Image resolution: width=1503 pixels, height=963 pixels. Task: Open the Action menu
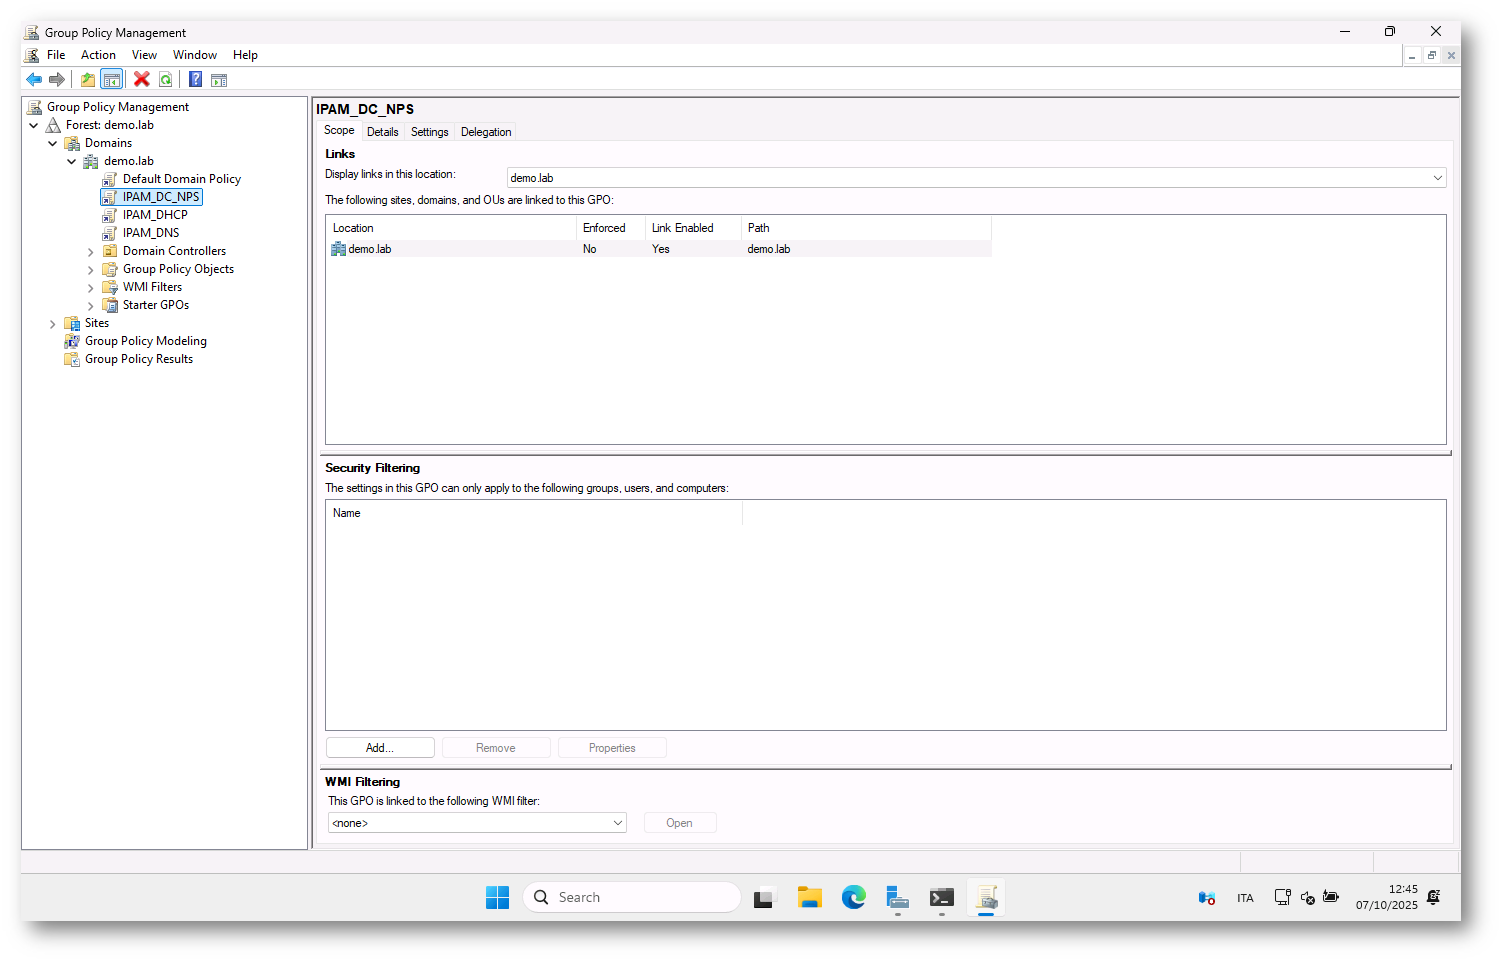(x=98, y=55)
